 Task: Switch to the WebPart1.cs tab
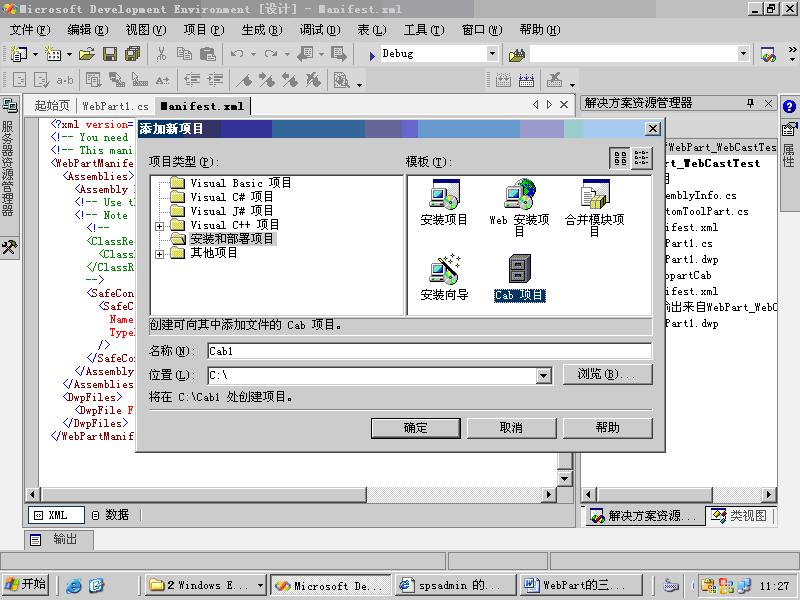[x=115, y=106]
